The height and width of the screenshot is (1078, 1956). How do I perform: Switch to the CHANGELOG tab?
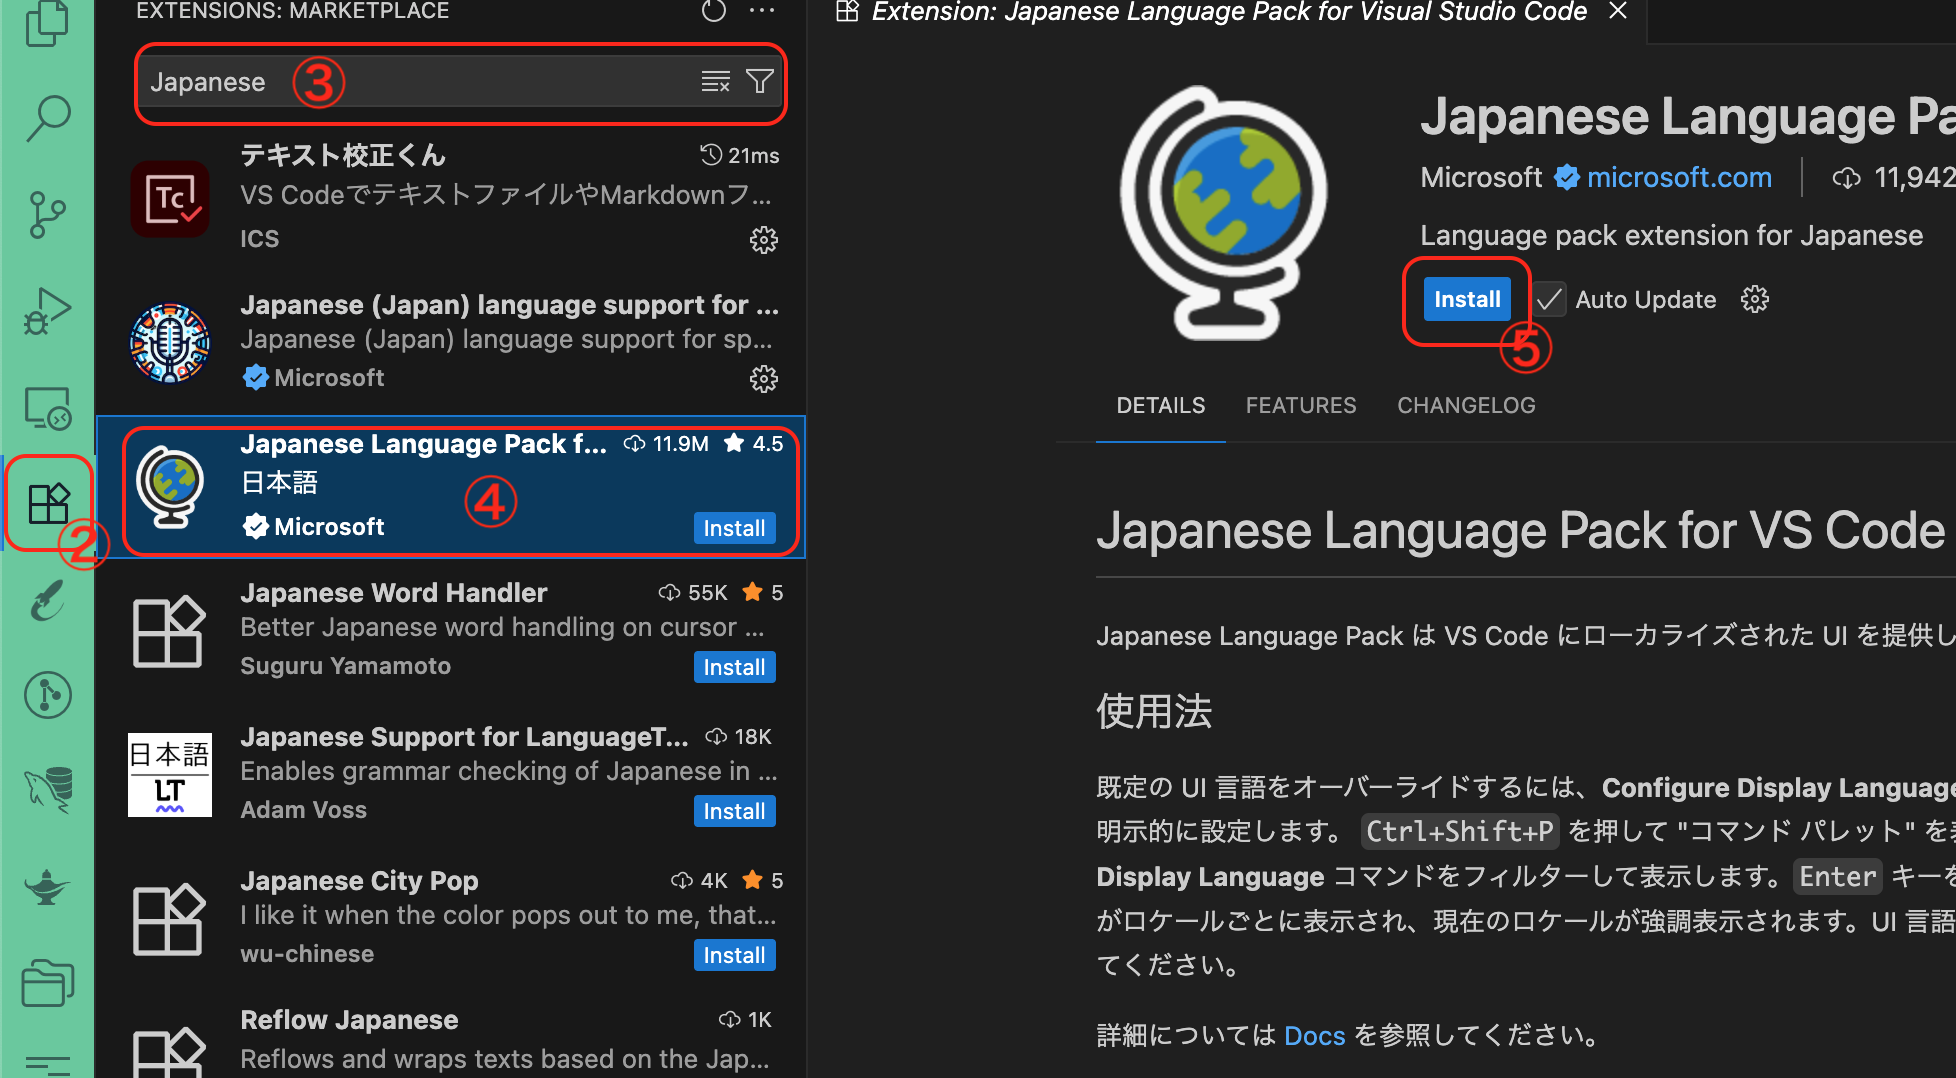tap(1466, 405)
